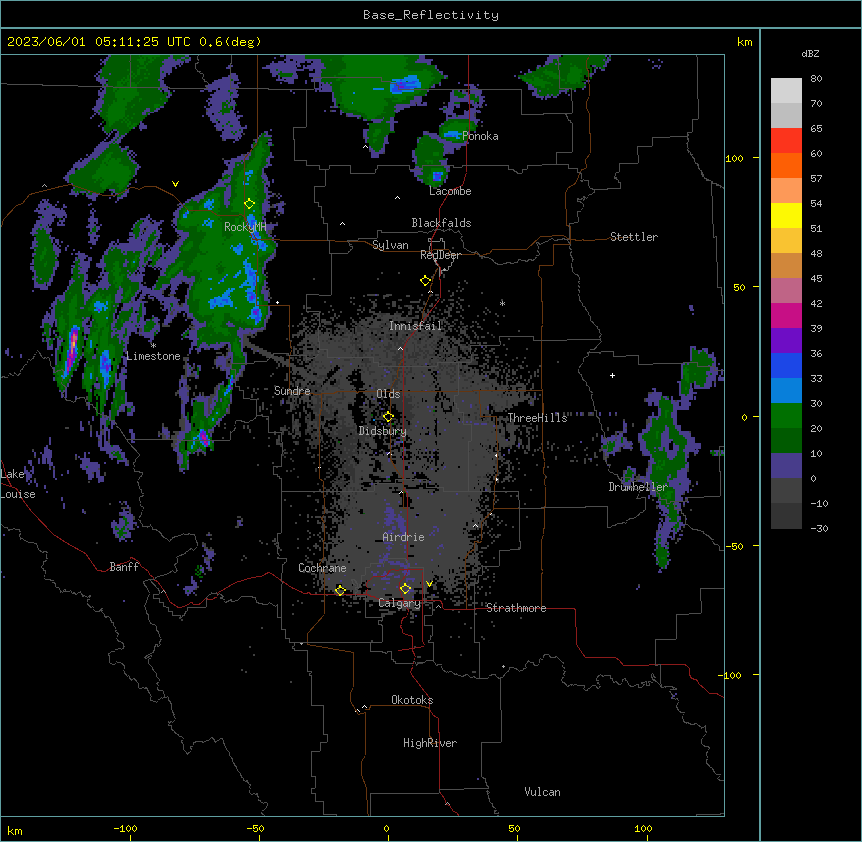This screenshot has height=842, width=862.
Task: Select the purple 36-39 dBZ legend swatch
Action: 786,341
